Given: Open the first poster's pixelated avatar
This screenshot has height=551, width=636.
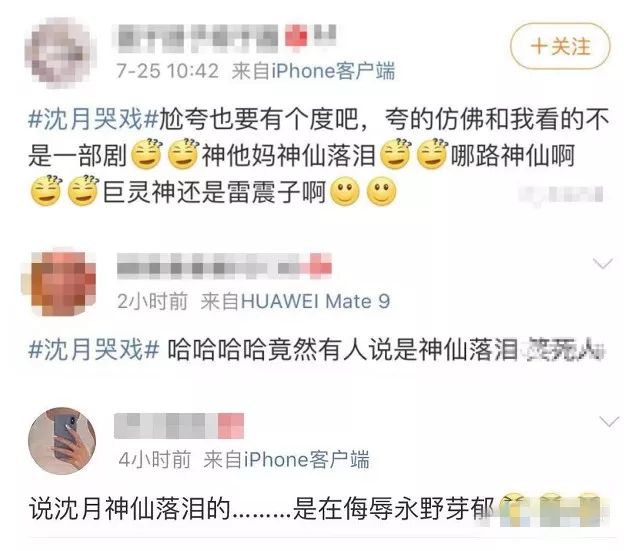Looking at the screenshot, I should tap(60, 53).
